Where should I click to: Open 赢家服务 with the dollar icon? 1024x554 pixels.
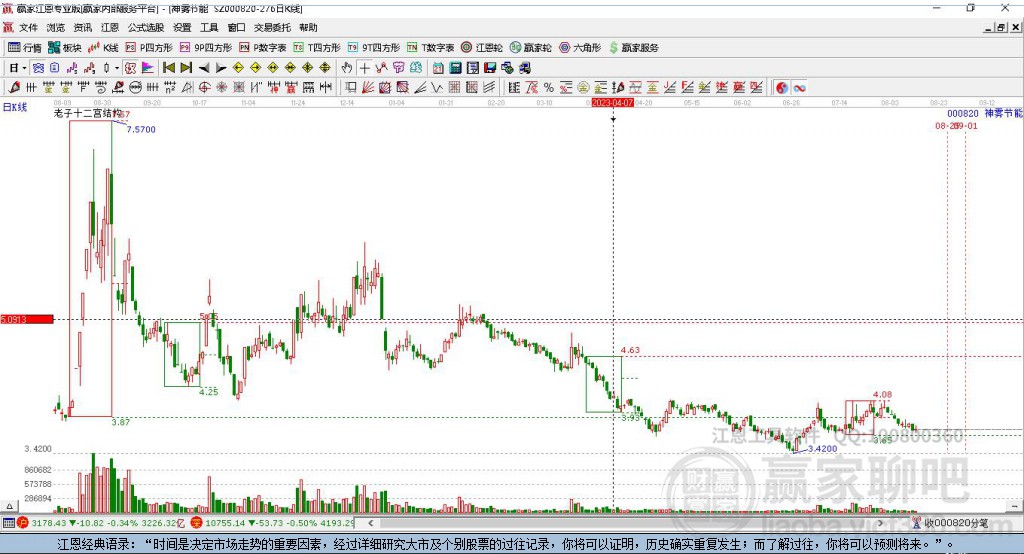633,48
